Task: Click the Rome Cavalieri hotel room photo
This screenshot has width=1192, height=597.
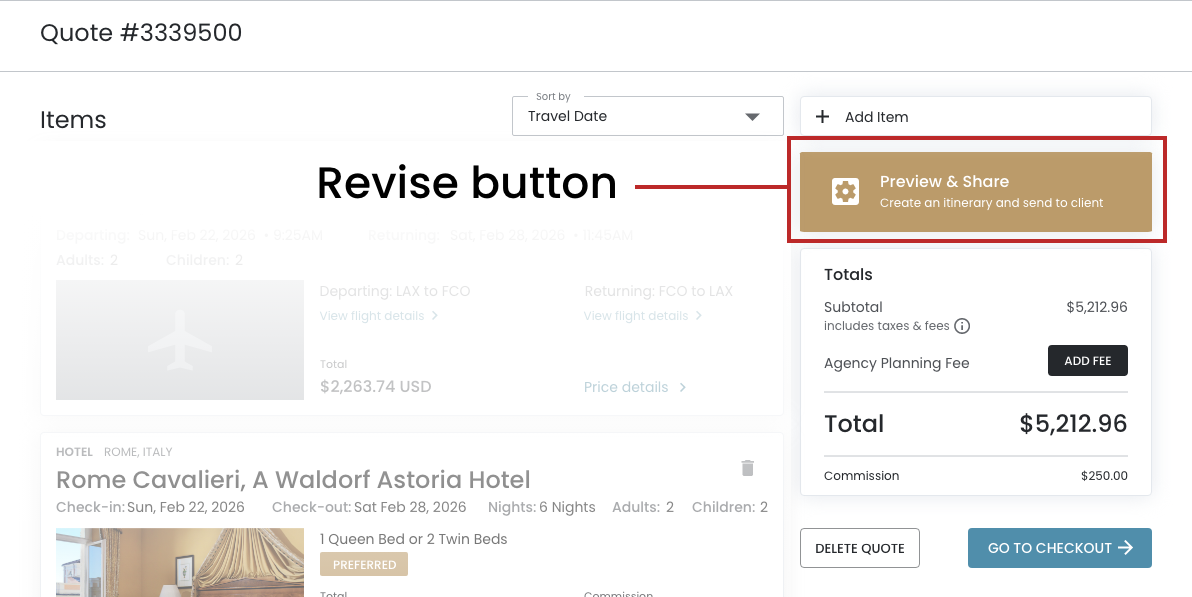Action: 180,562
